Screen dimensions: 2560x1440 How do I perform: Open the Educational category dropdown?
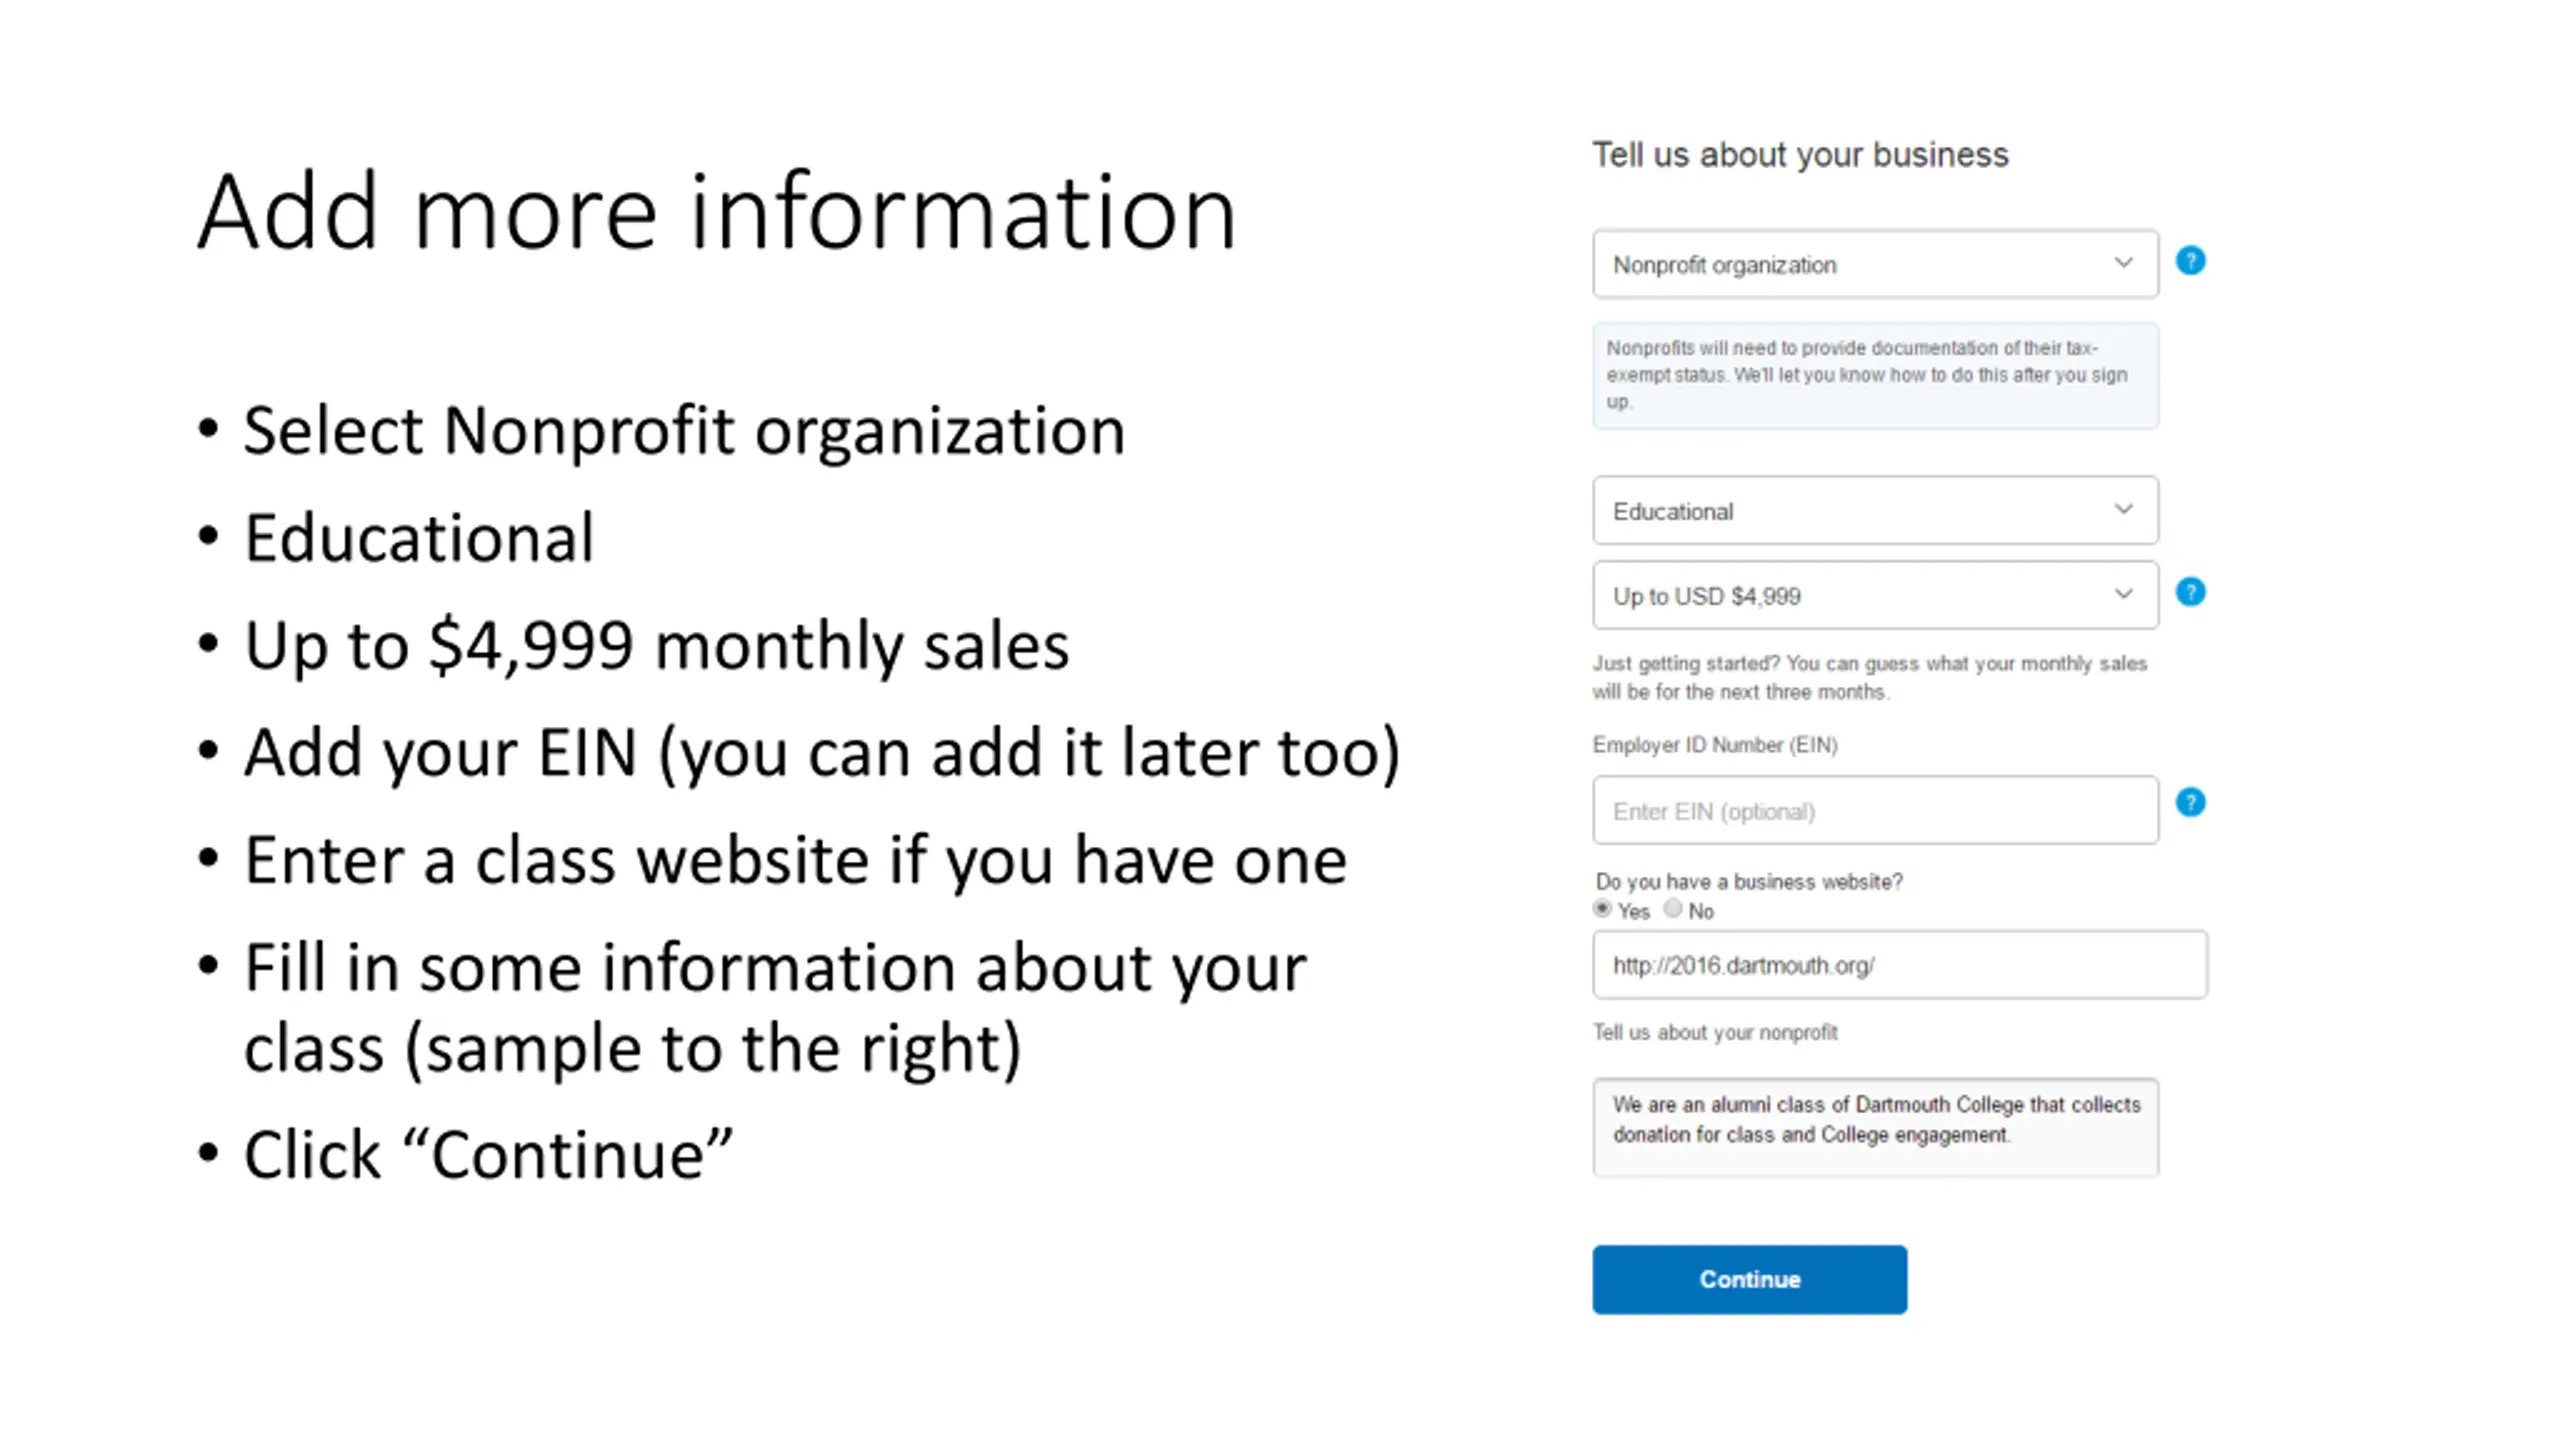click(1875, 511)
